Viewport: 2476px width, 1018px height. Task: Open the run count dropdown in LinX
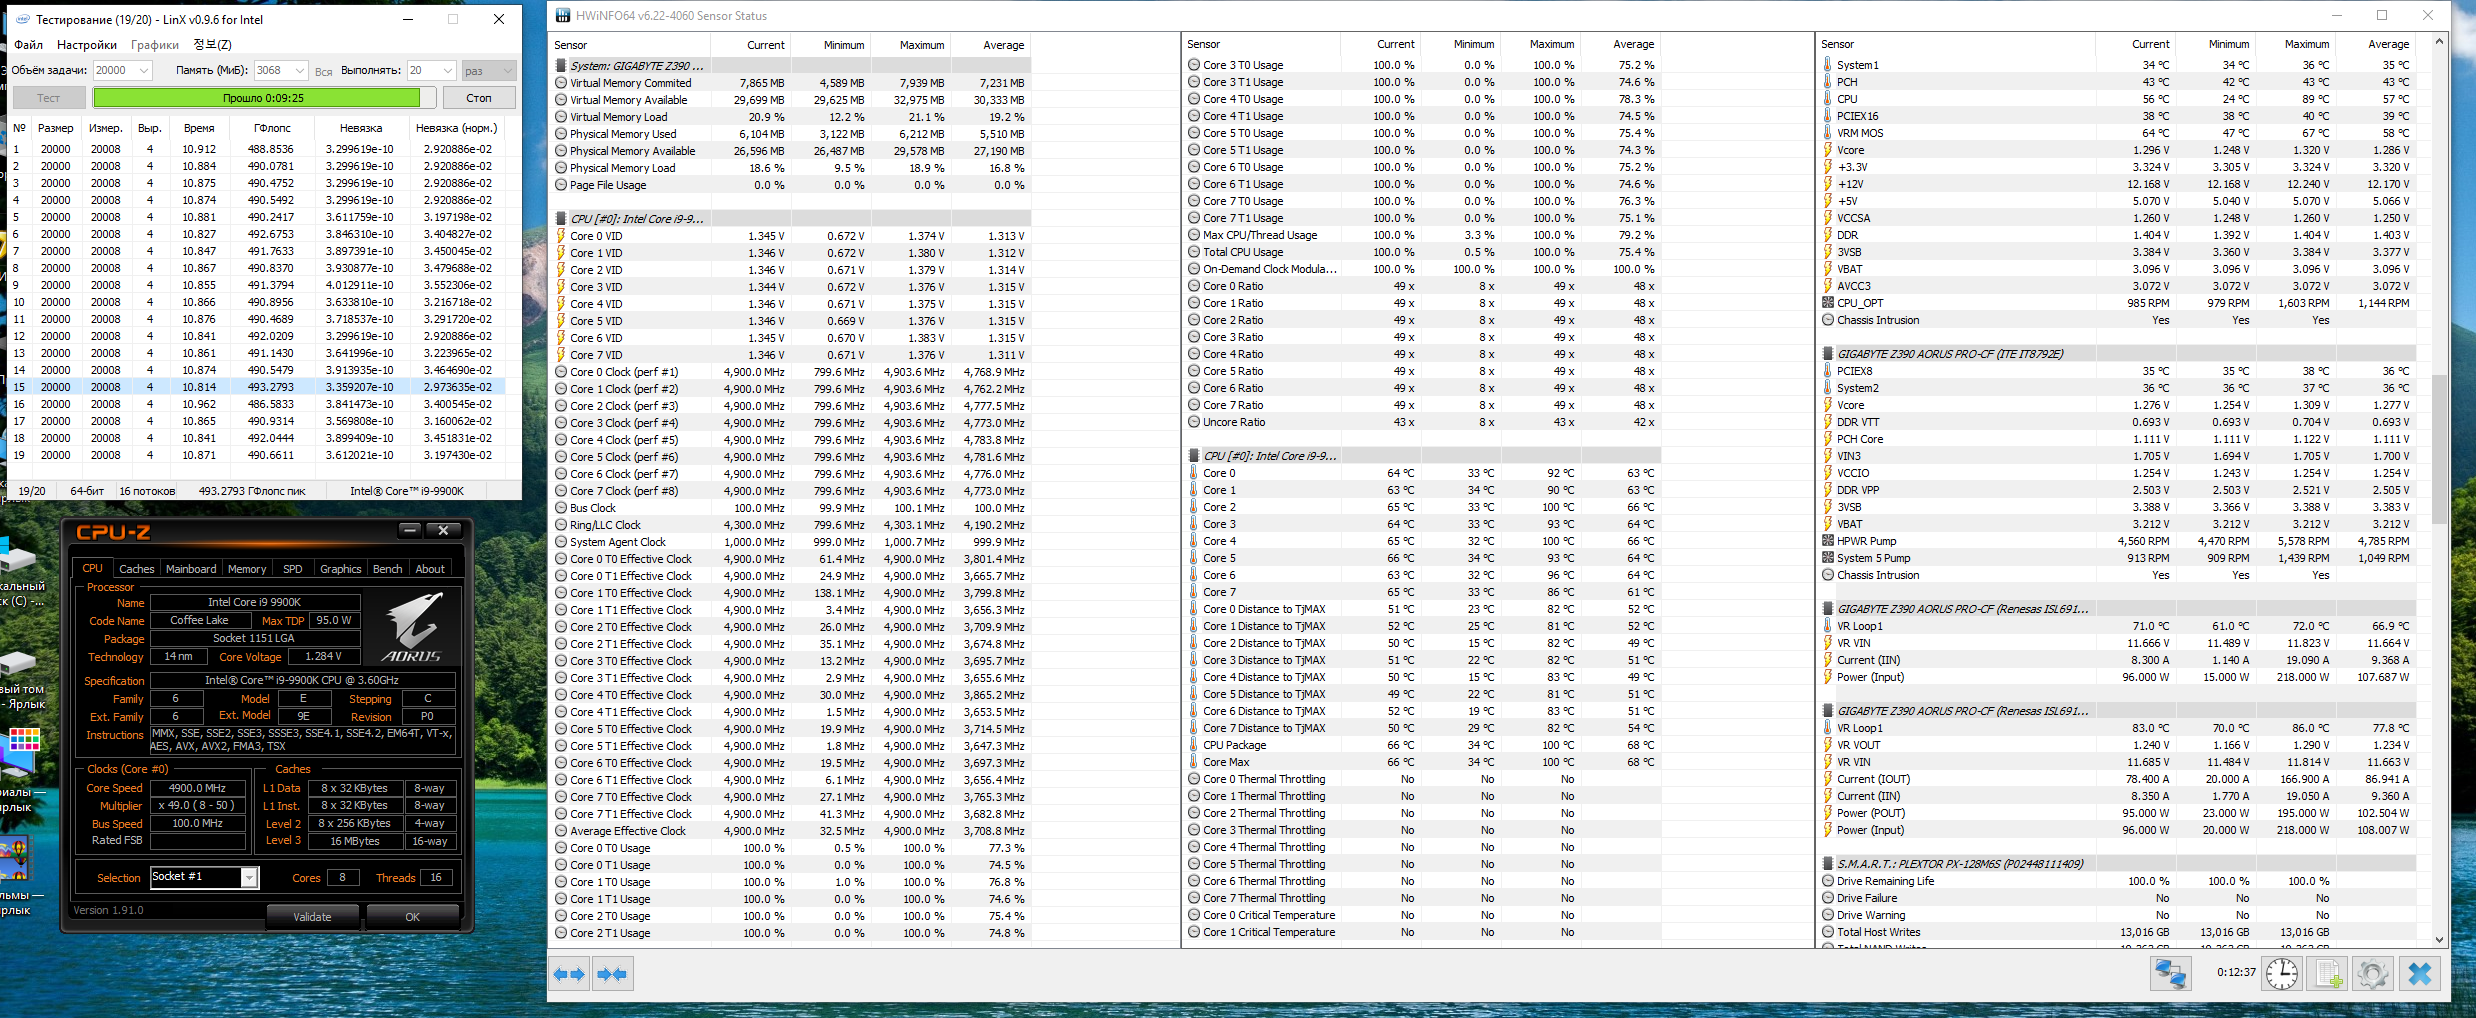click(x=447, y=70)
